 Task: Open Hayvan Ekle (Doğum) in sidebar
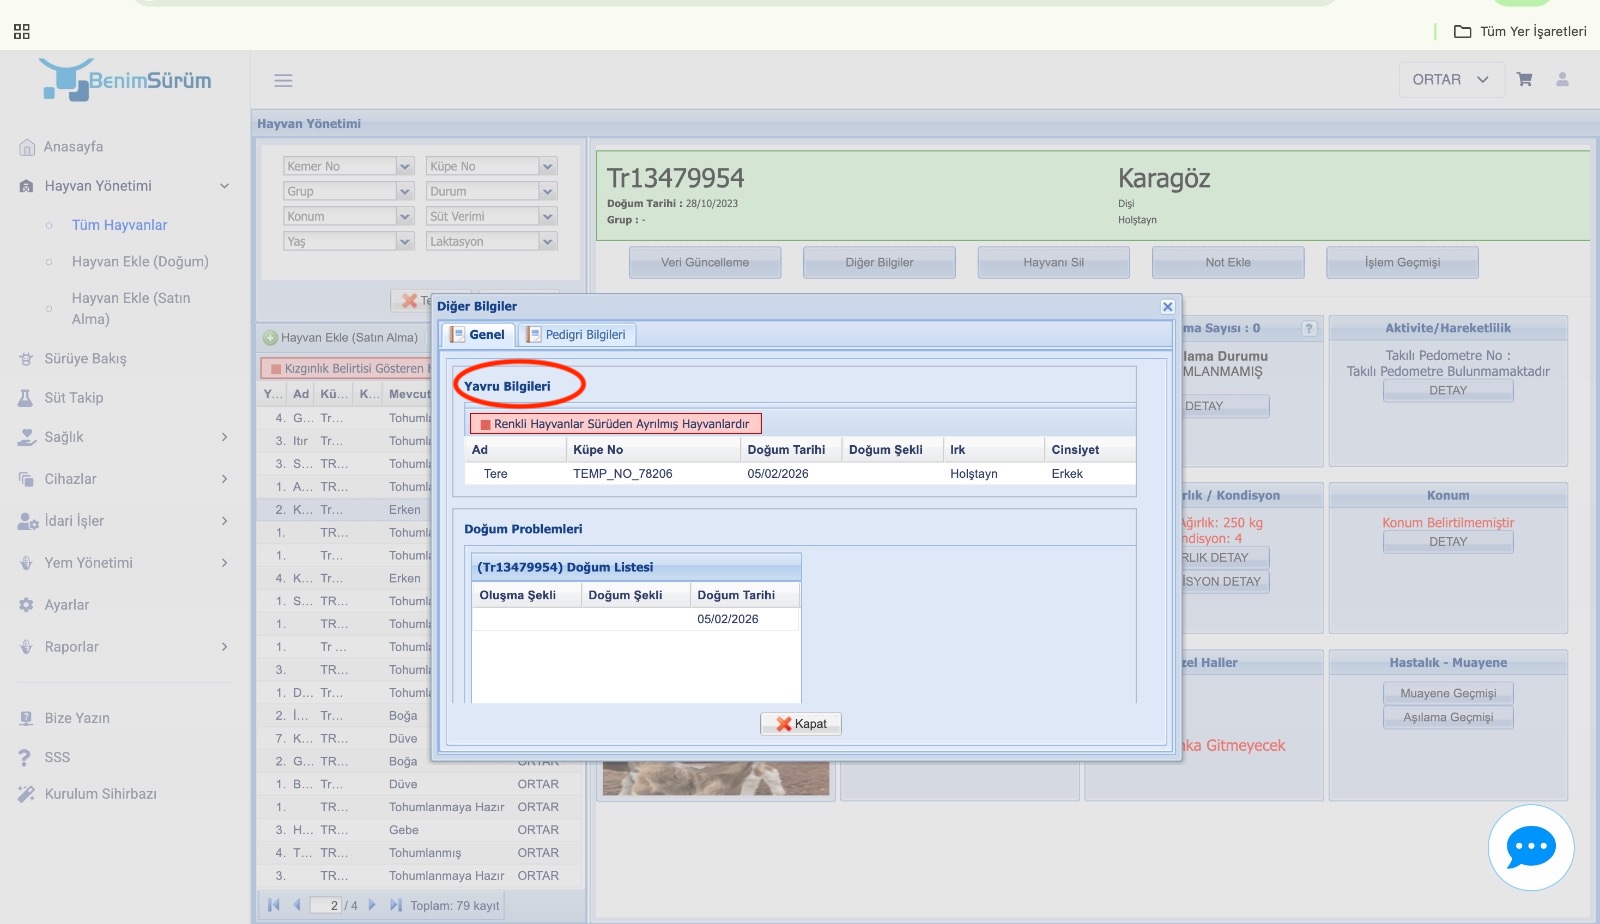point(140,262)
